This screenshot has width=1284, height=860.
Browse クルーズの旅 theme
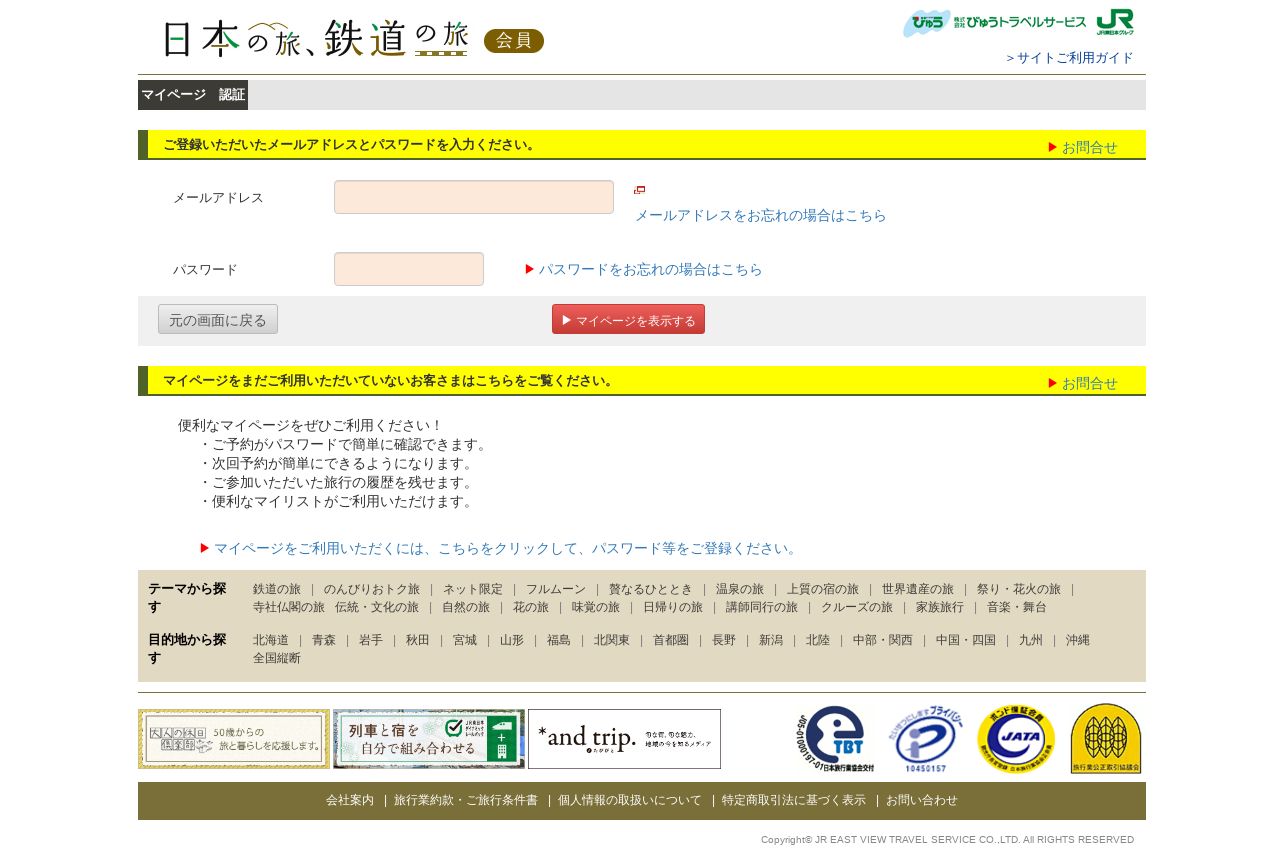(857, 607)
